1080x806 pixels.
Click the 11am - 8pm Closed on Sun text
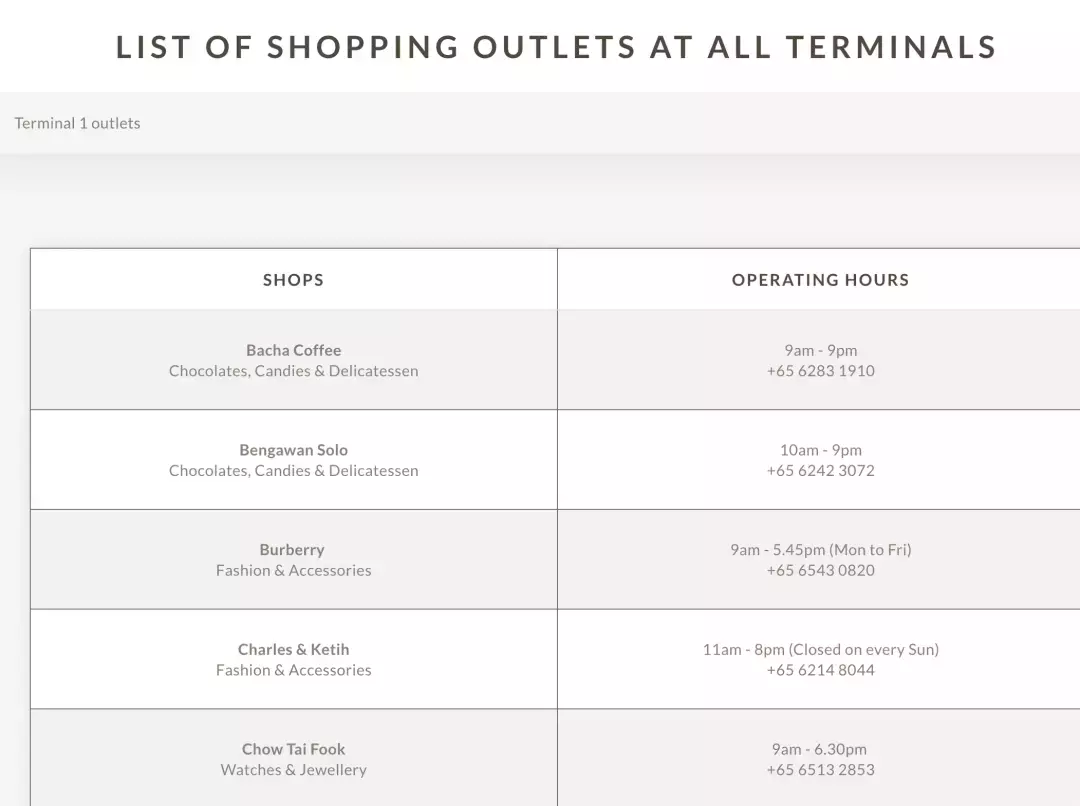coord(820,650)
